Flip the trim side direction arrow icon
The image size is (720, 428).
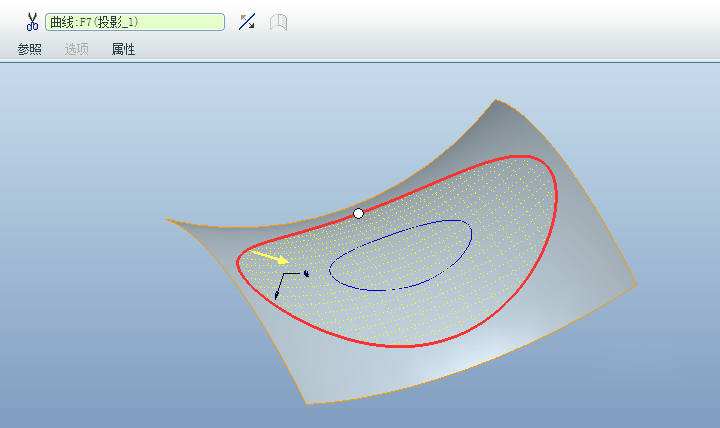click(x=247, y=22)
